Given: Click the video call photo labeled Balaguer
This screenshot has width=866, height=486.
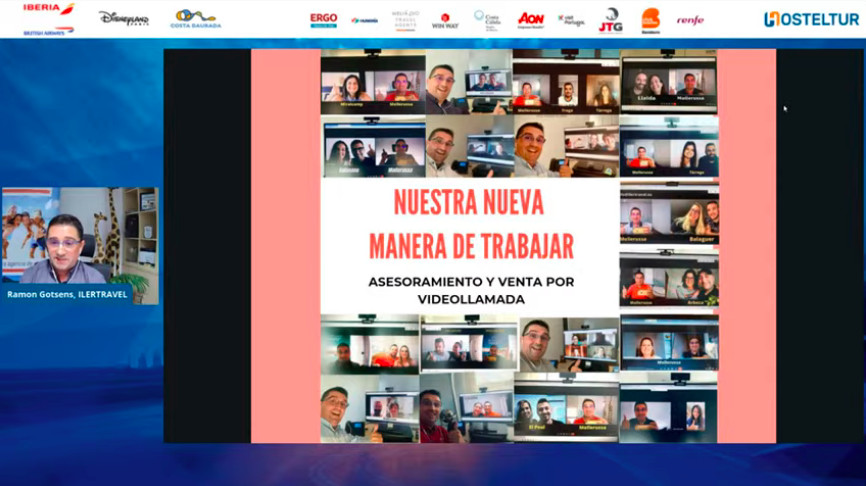Looking at the screenshot, I should 669,214.
